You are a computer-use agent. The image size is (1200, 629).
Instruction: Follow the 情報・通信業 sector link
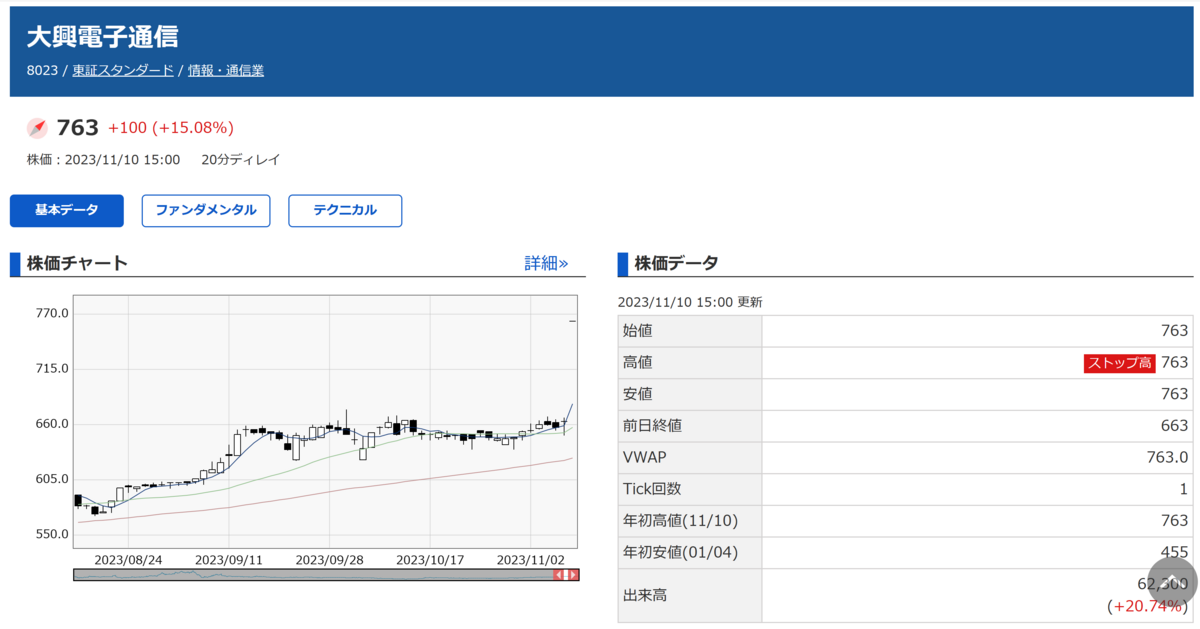[x=226, y=71]
